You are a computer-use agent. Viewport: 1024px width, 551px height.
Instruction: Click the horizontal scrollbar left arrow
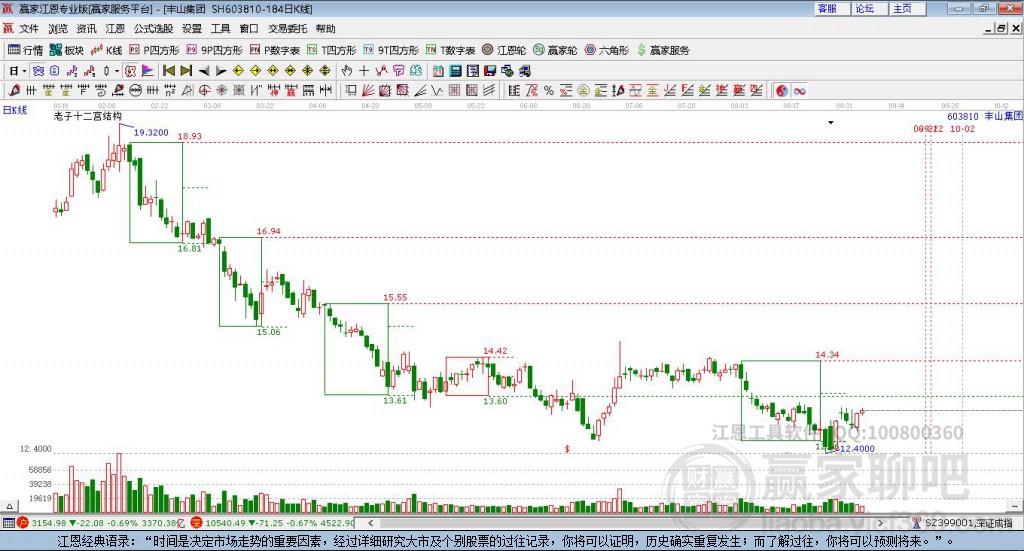tap(371, 523)
